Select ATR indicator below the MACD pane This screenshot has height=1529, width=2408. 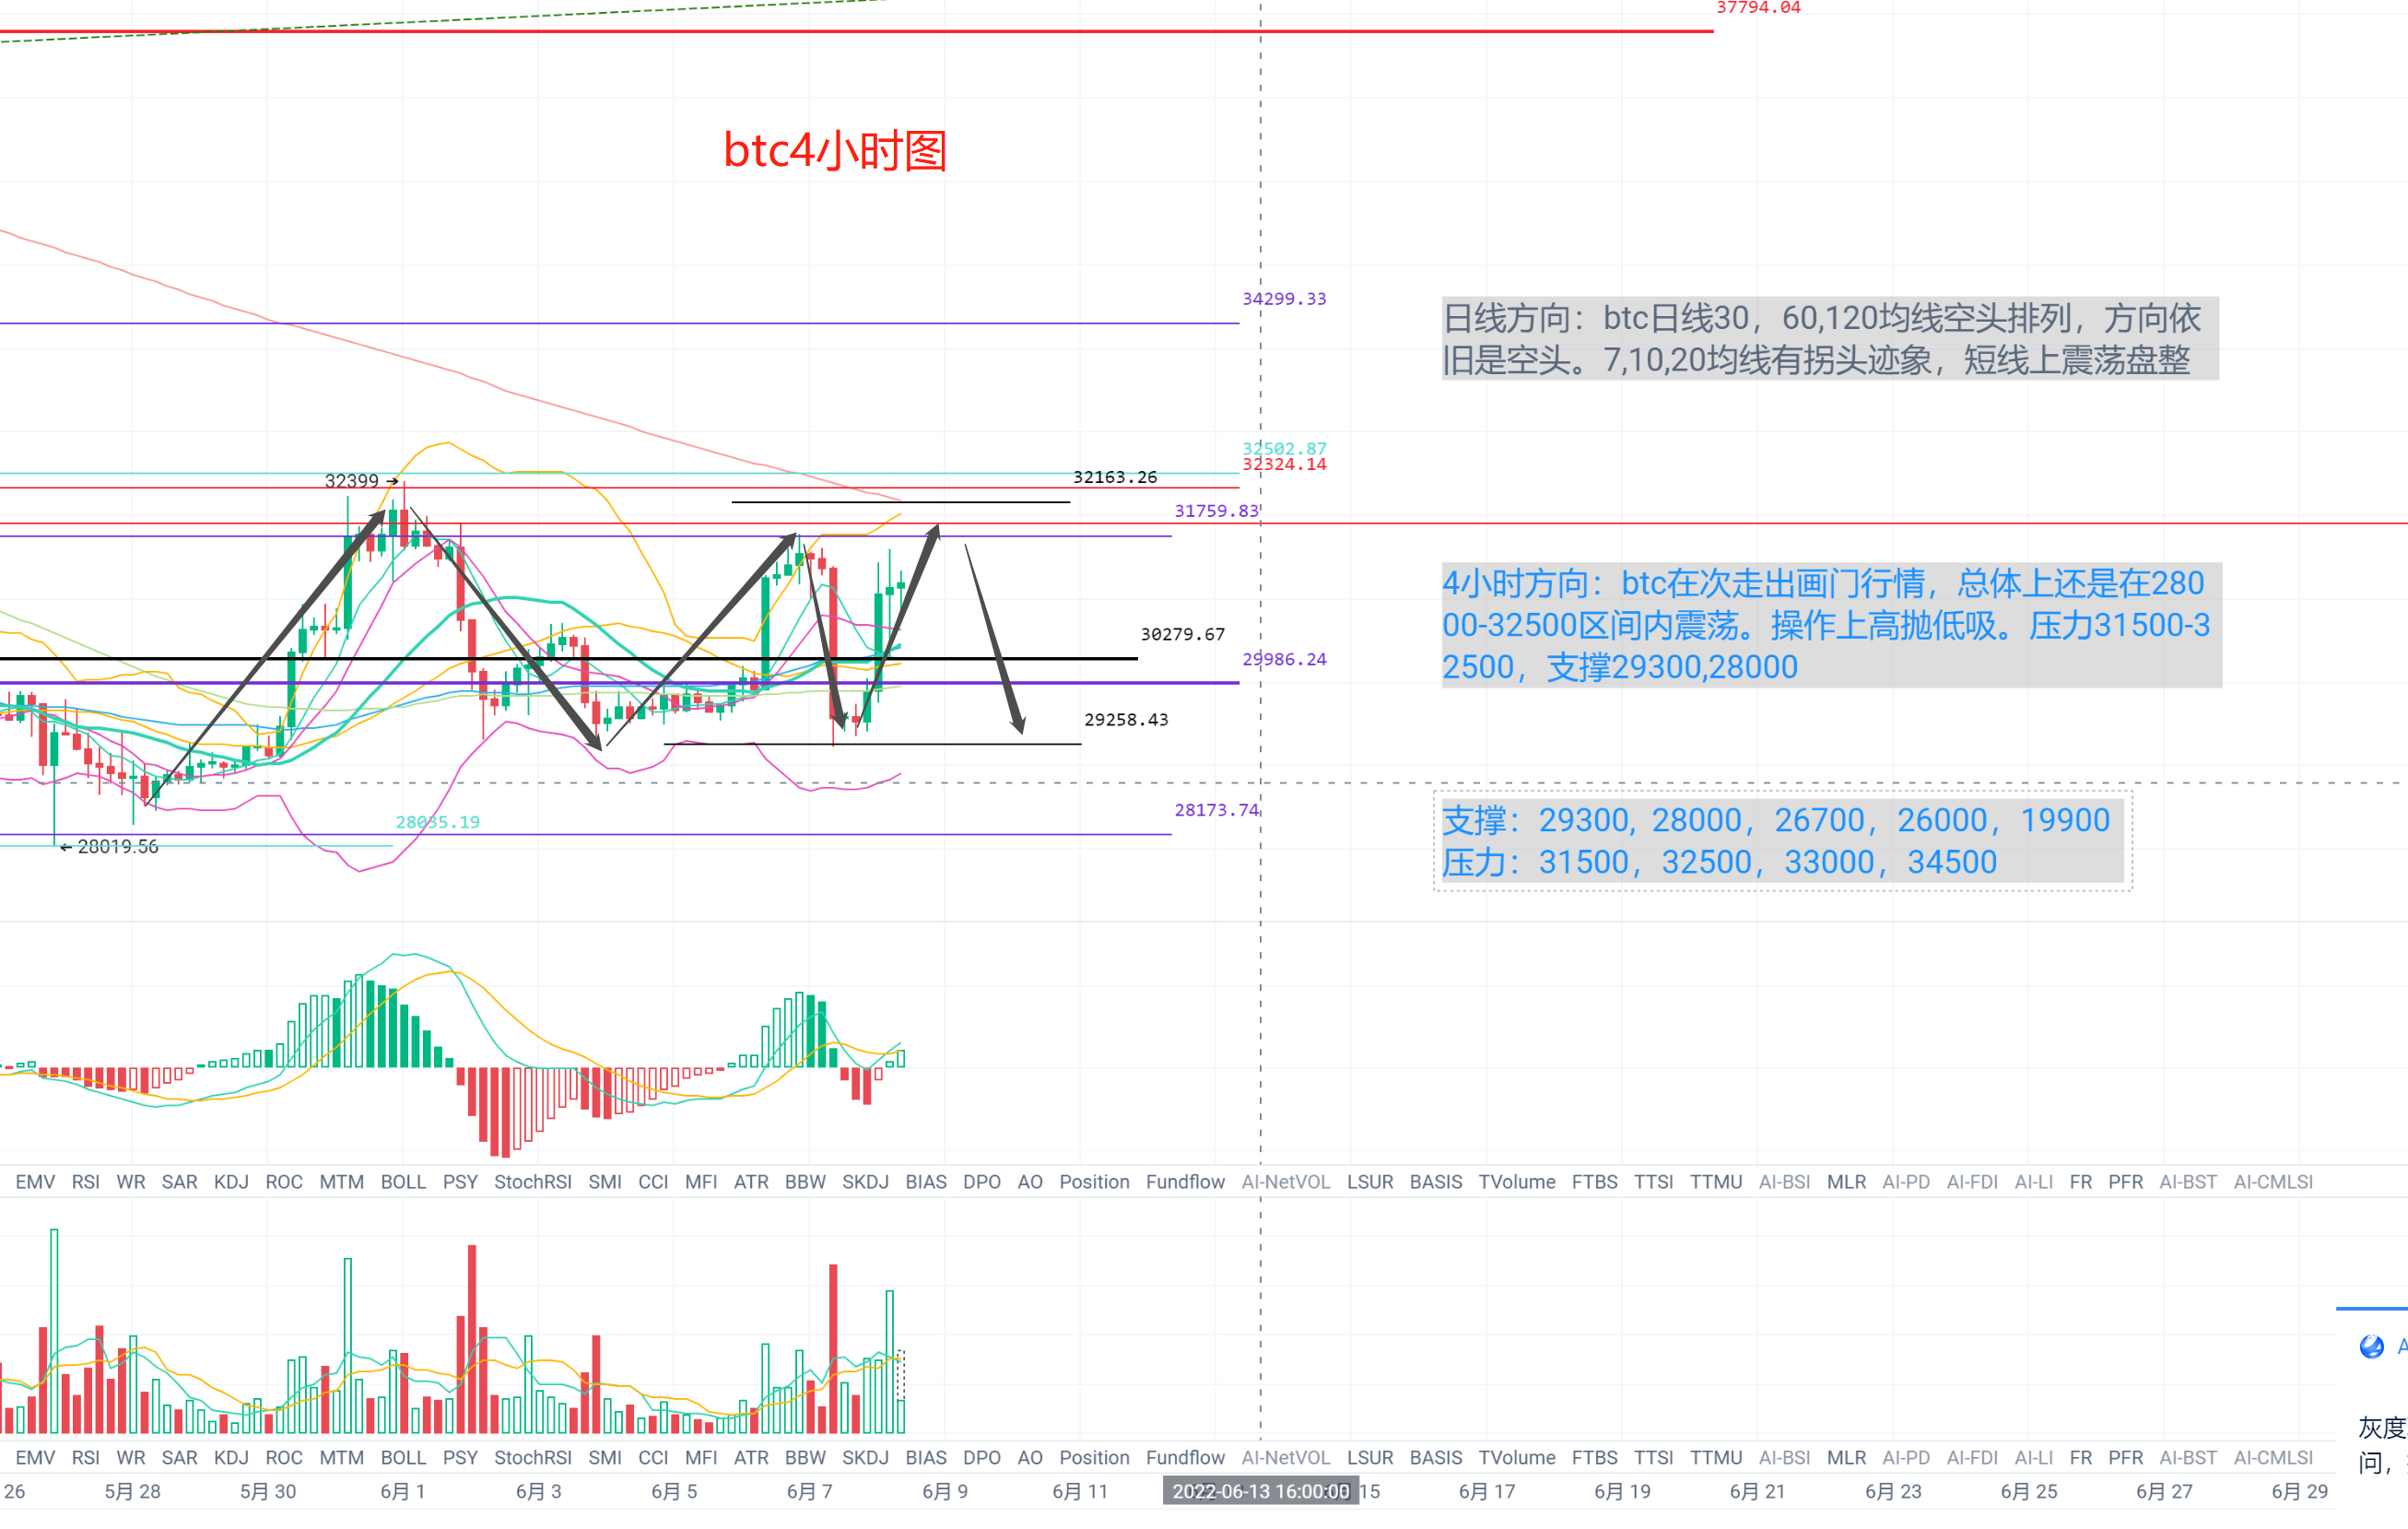[751, 1182]
